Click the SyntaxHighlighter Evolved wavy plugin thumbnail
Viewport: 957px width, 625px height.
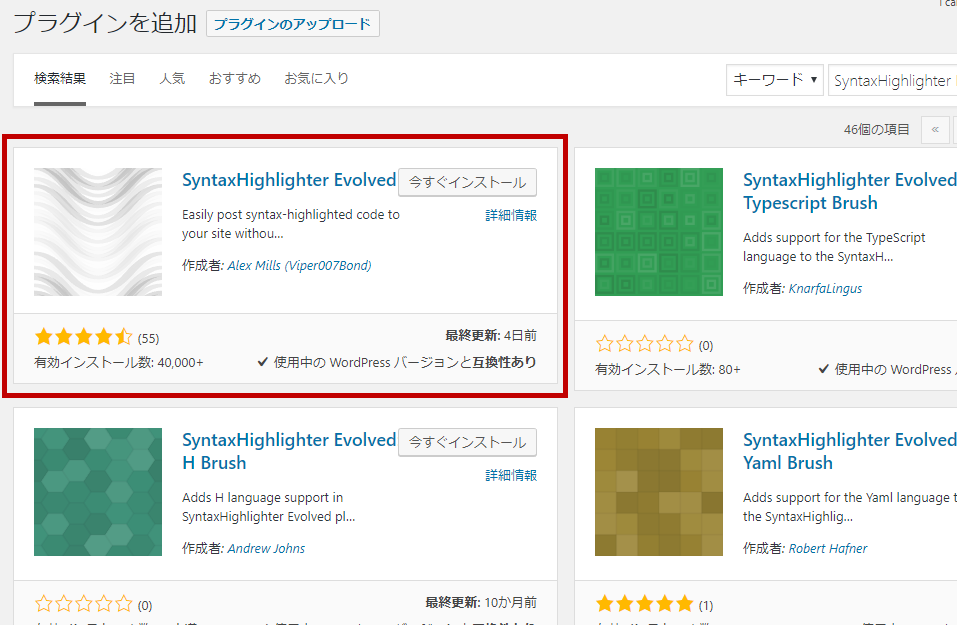tap(98, 232)
